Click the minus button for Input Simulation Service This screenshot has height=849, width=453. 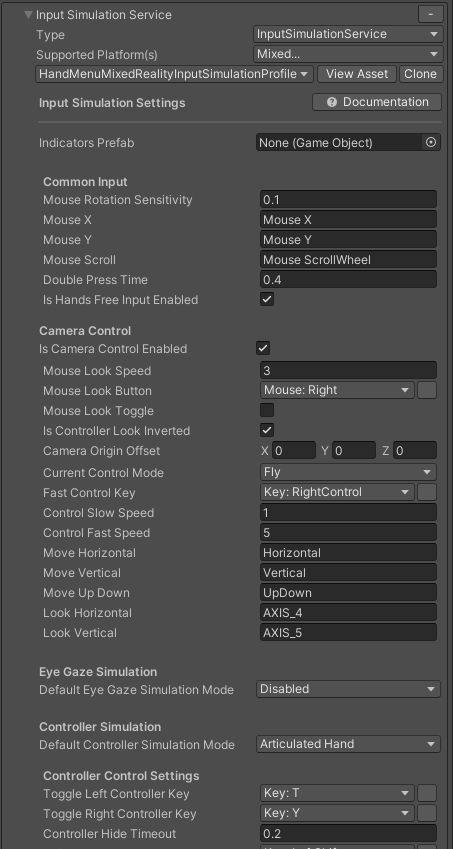pyautogui.click(x=430, y=14)
